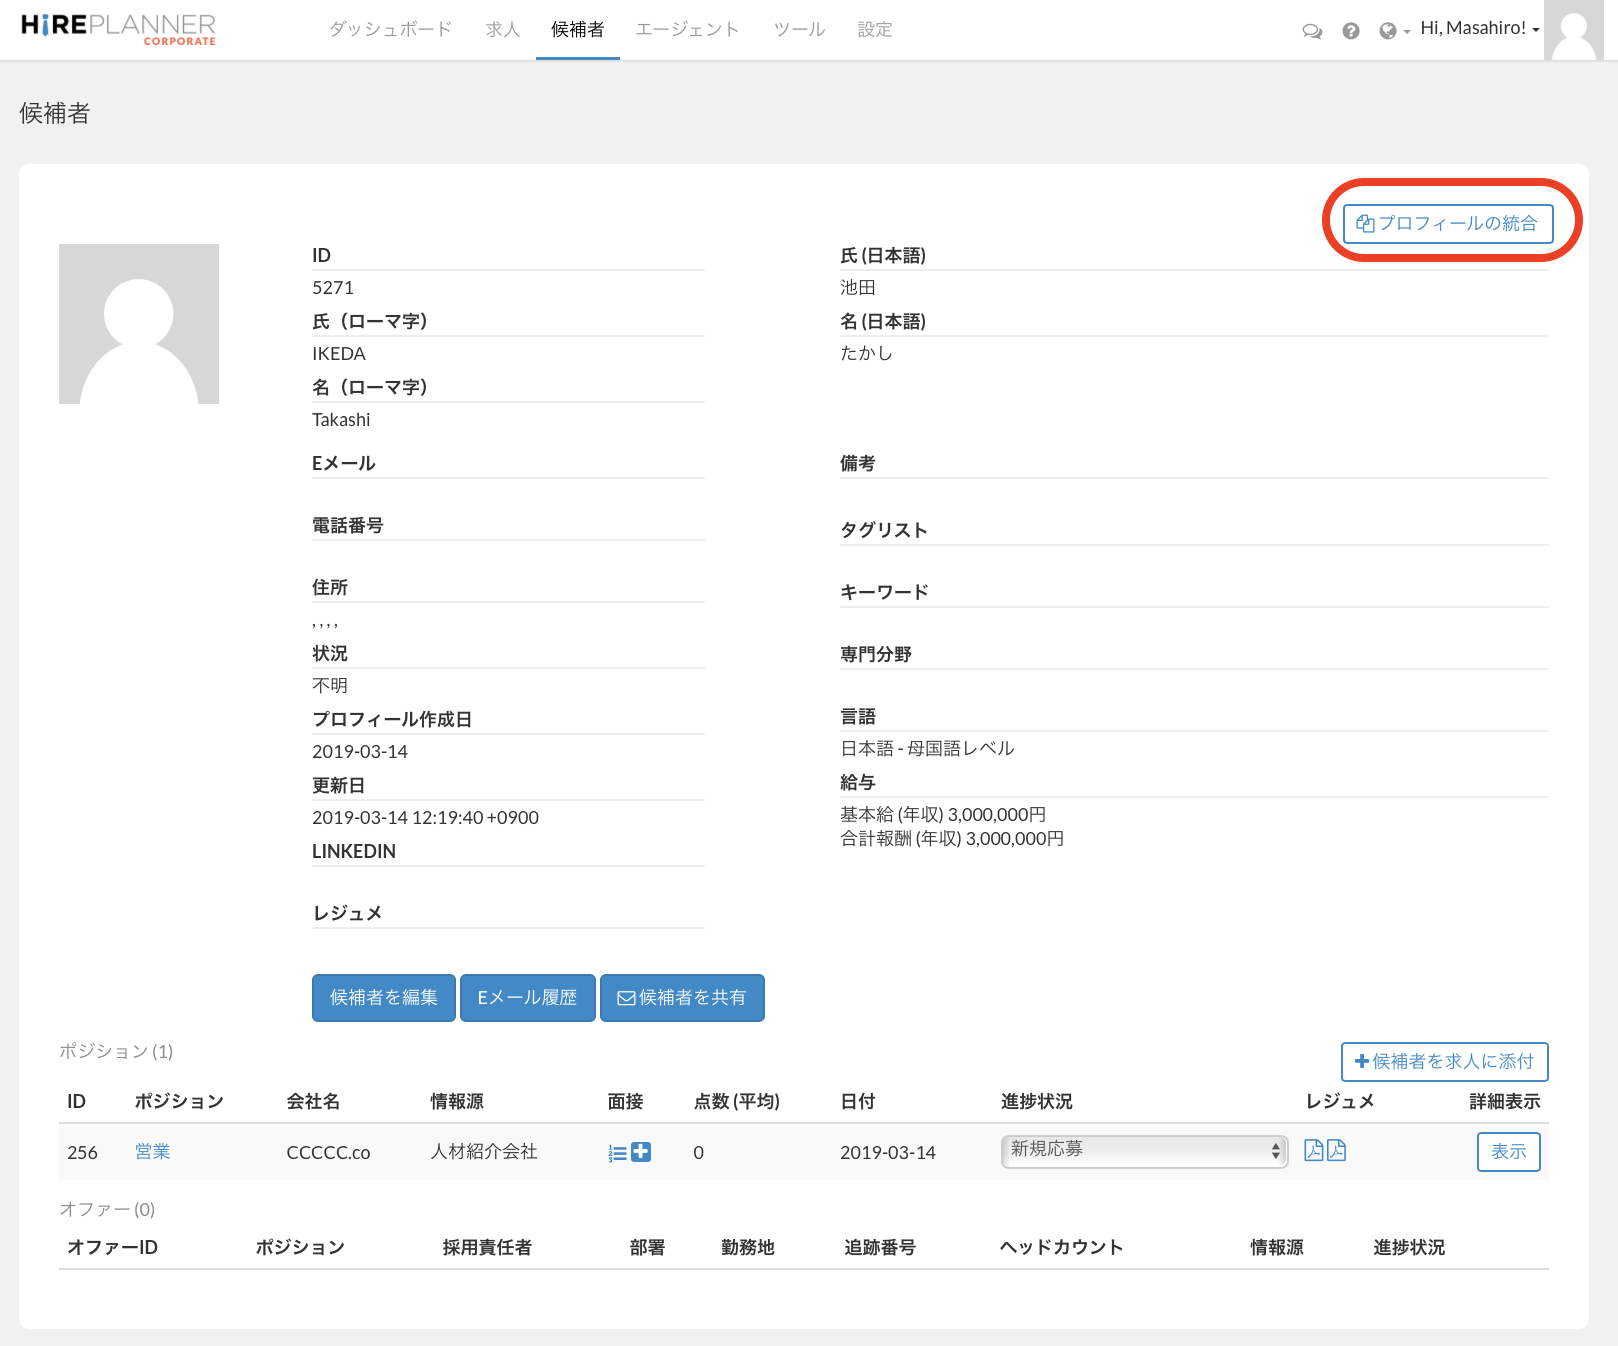This screenshot has height=1346, width=1618.
Task: Open the エージェント menu
Action: (688, 30)
